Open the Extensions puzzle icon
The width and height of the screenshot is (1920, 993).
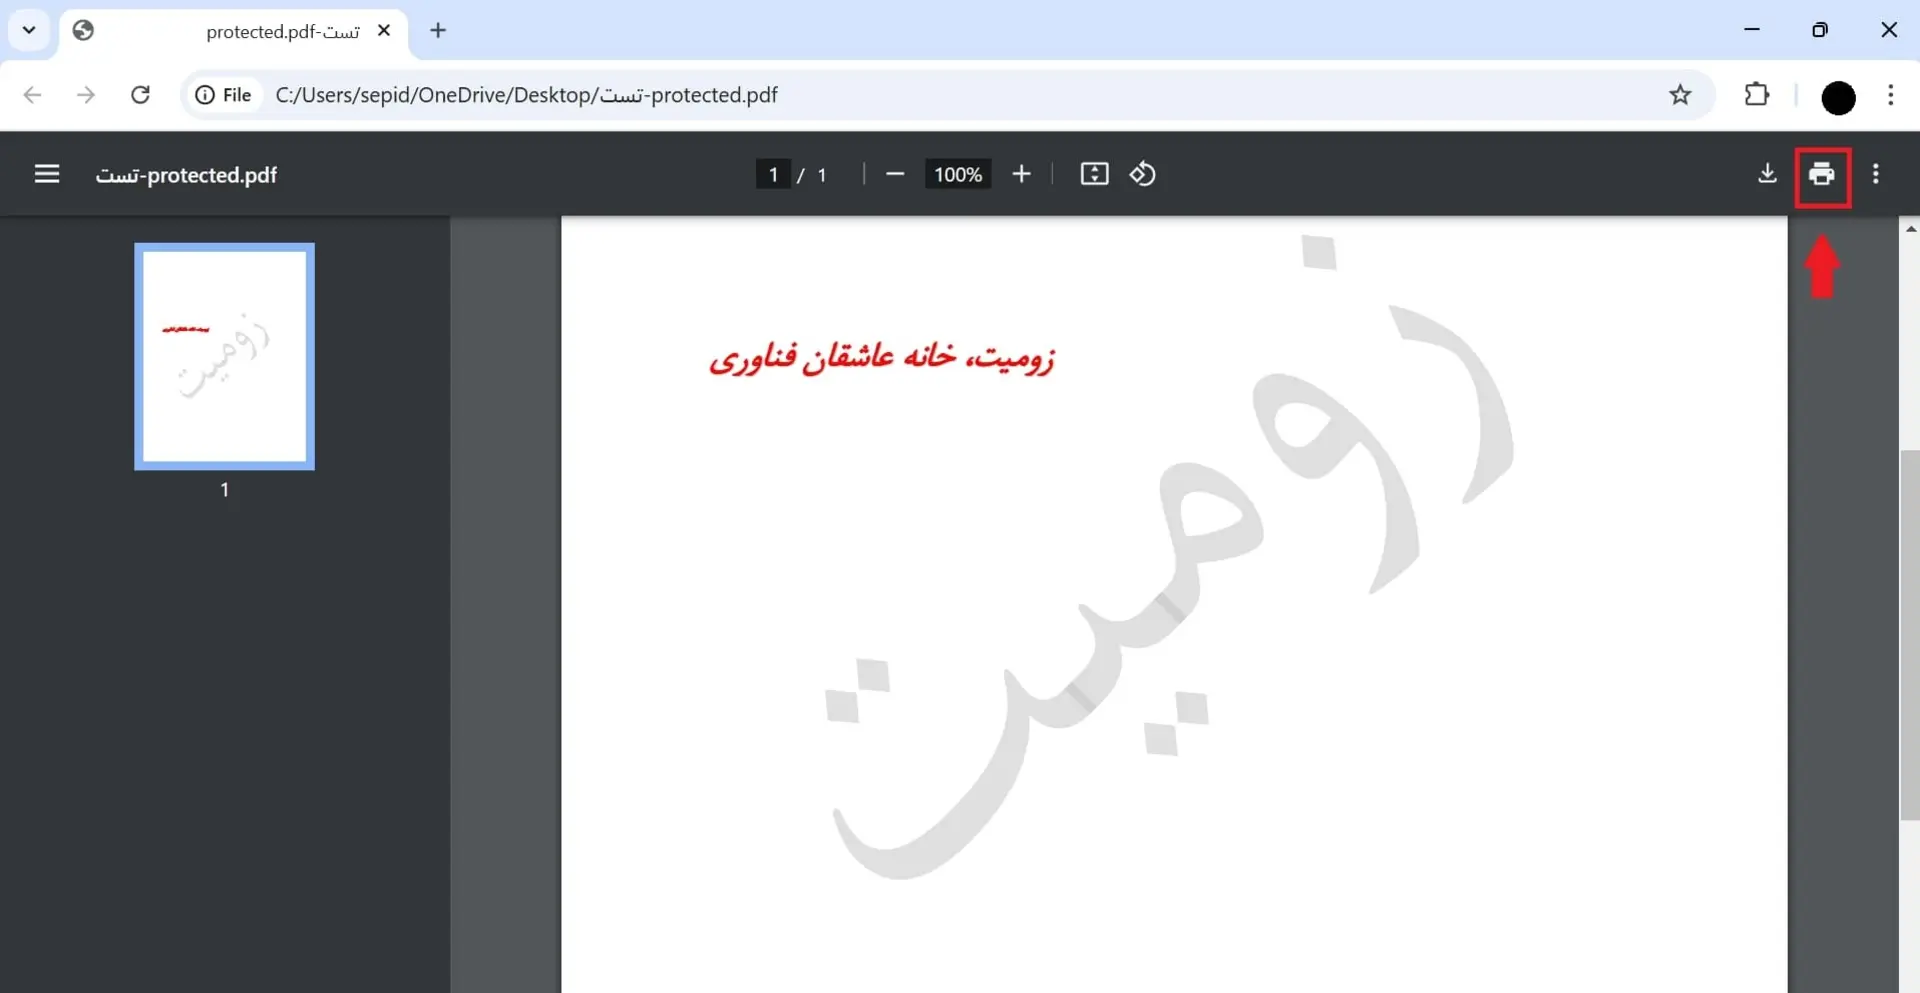[1757, 95]
